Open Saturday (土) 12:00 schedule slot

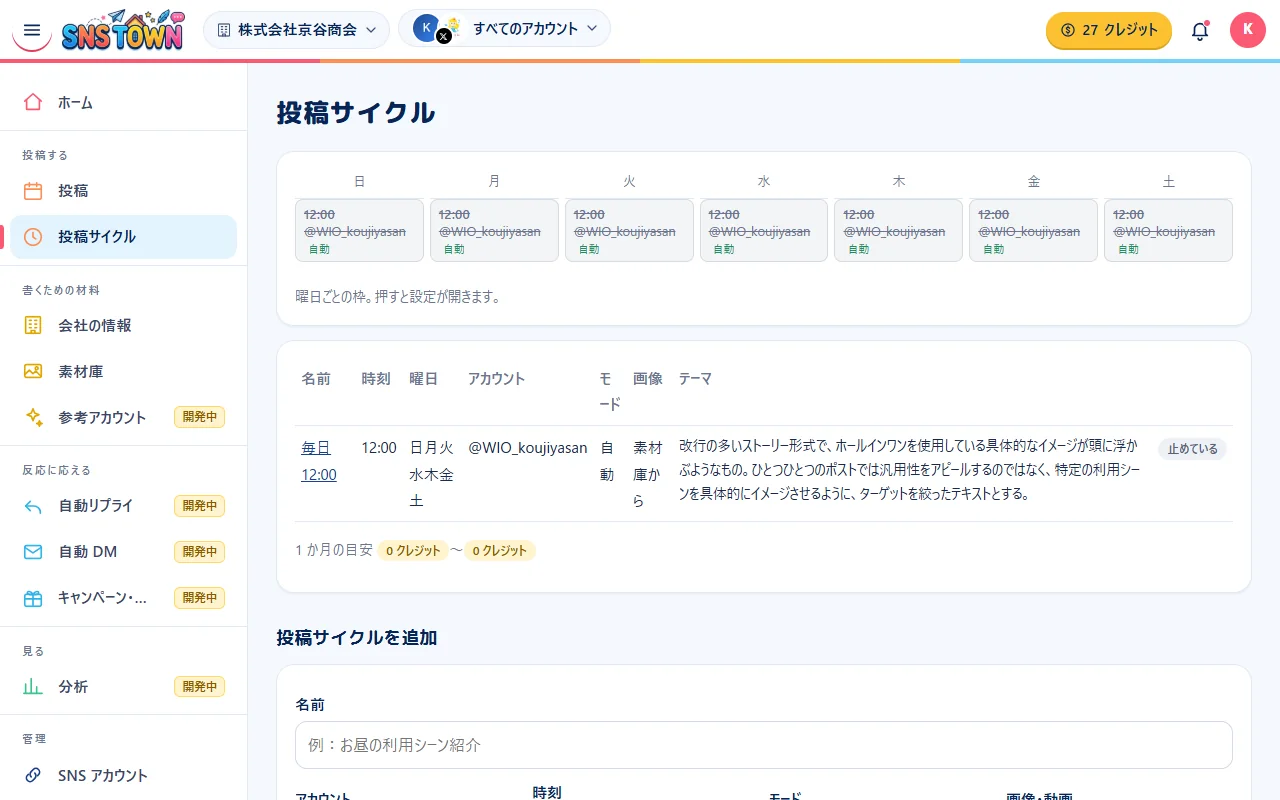1168,230
